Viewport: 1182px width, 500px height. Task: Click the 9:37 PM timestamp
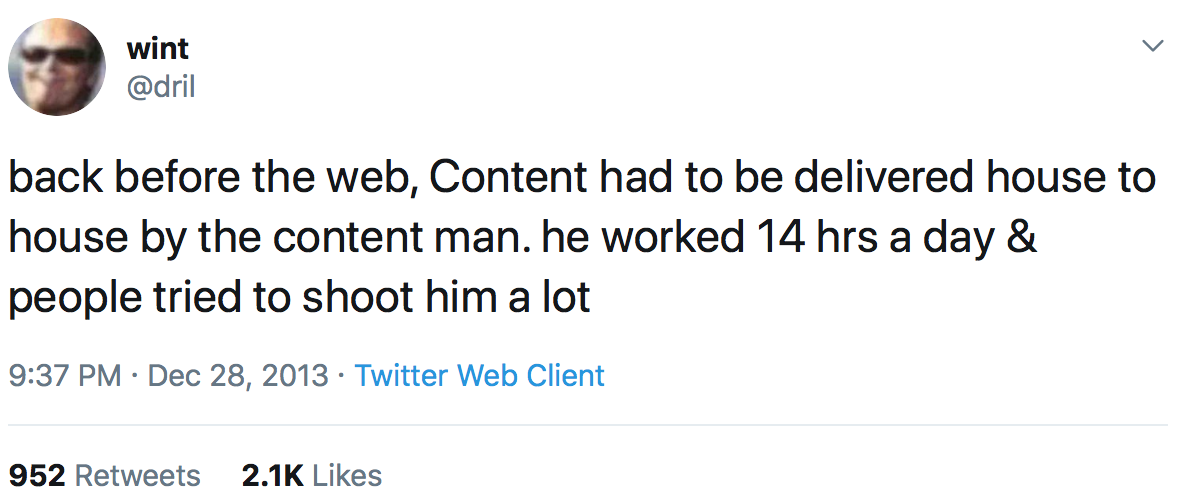click(64, 376)
